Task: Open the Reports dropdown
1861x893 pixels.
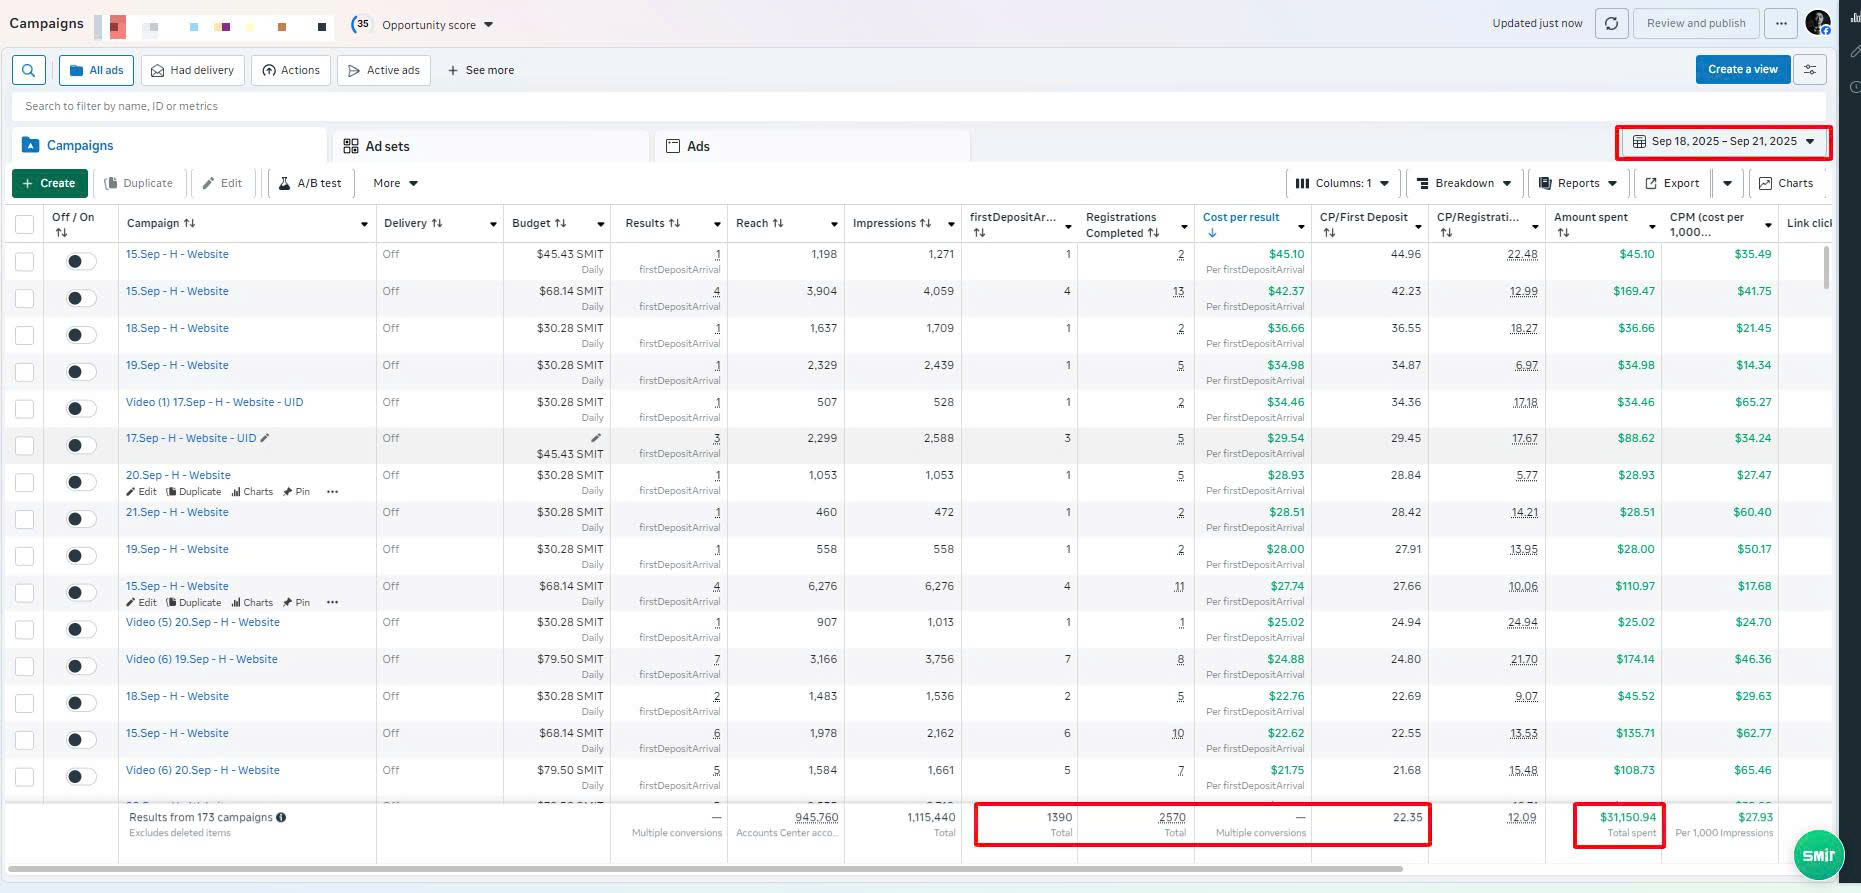Action: (x=1578, y=183)
